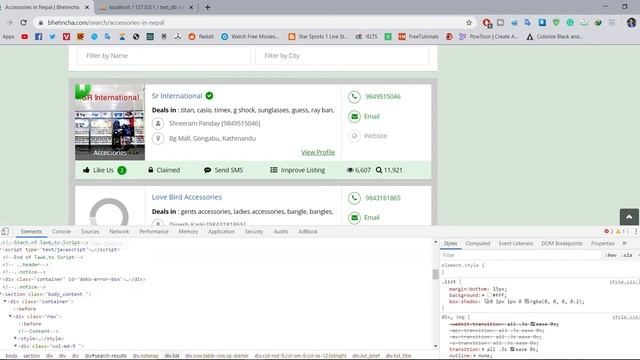Click the Sr International listing photo

pos(110,122)
